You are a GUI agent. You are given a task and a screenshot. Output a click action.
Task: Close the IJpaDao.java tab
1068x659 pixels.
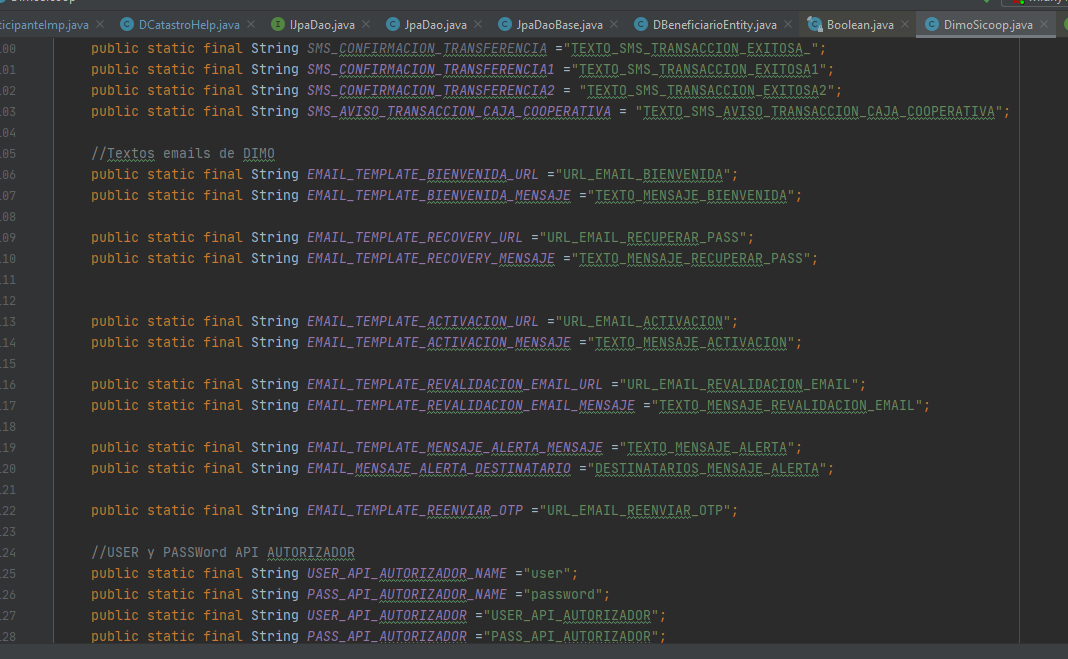click(366, 24)
